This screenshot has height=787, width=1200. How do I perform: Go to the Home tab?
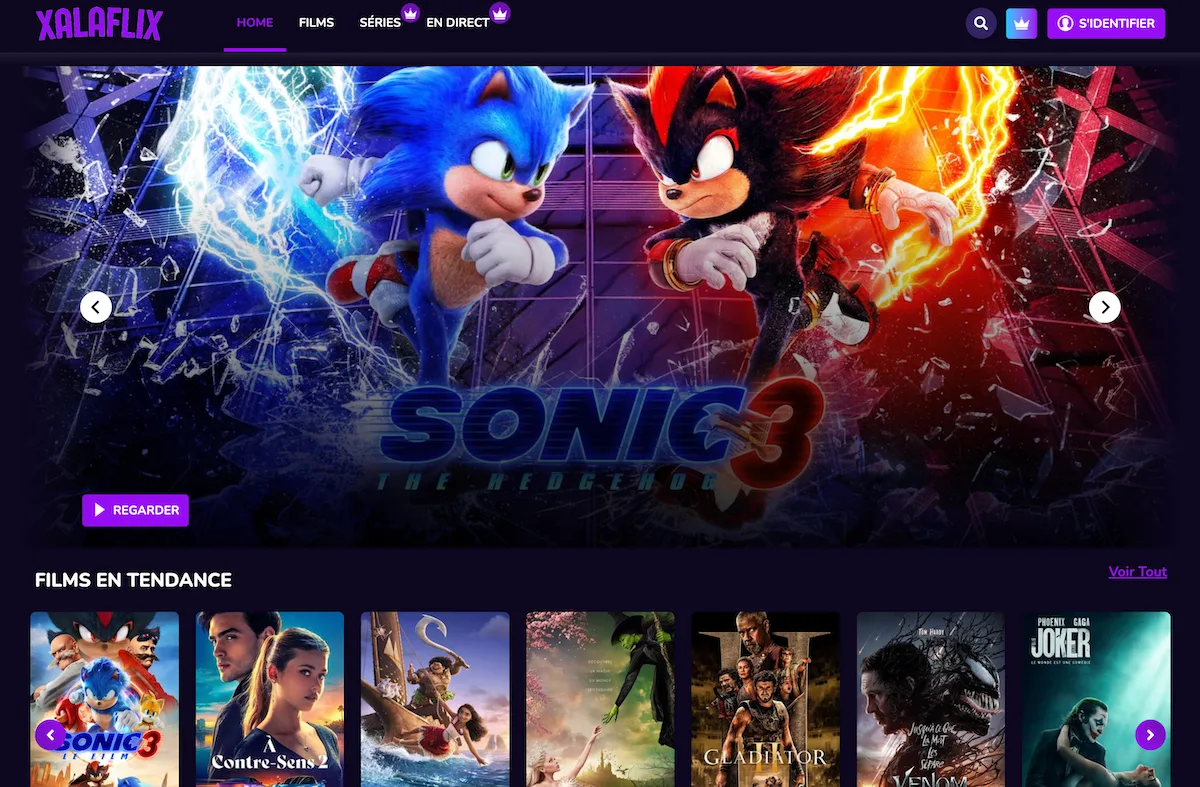point(255,23)
